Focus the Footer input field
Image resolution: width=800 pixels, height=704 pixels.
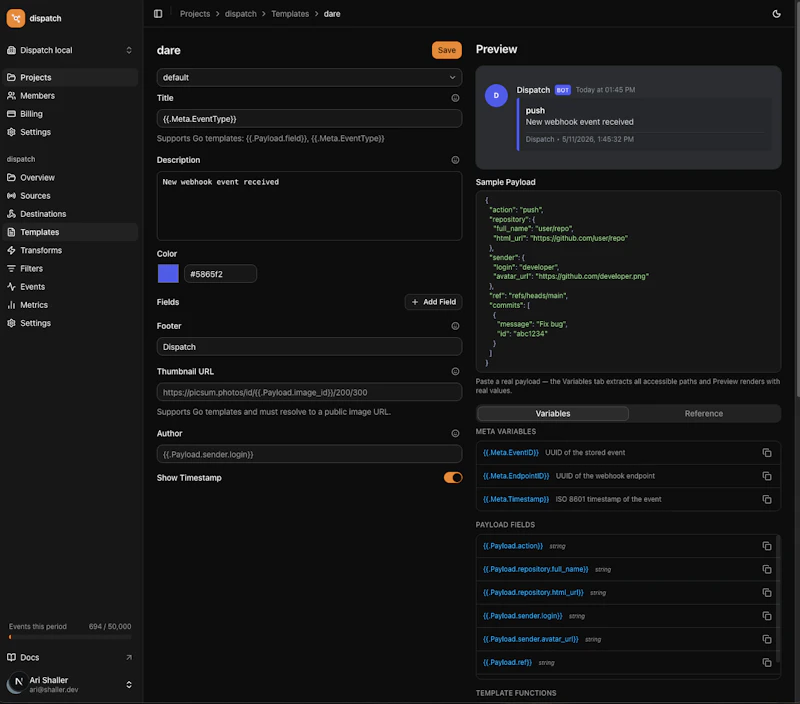click(309, 347)
